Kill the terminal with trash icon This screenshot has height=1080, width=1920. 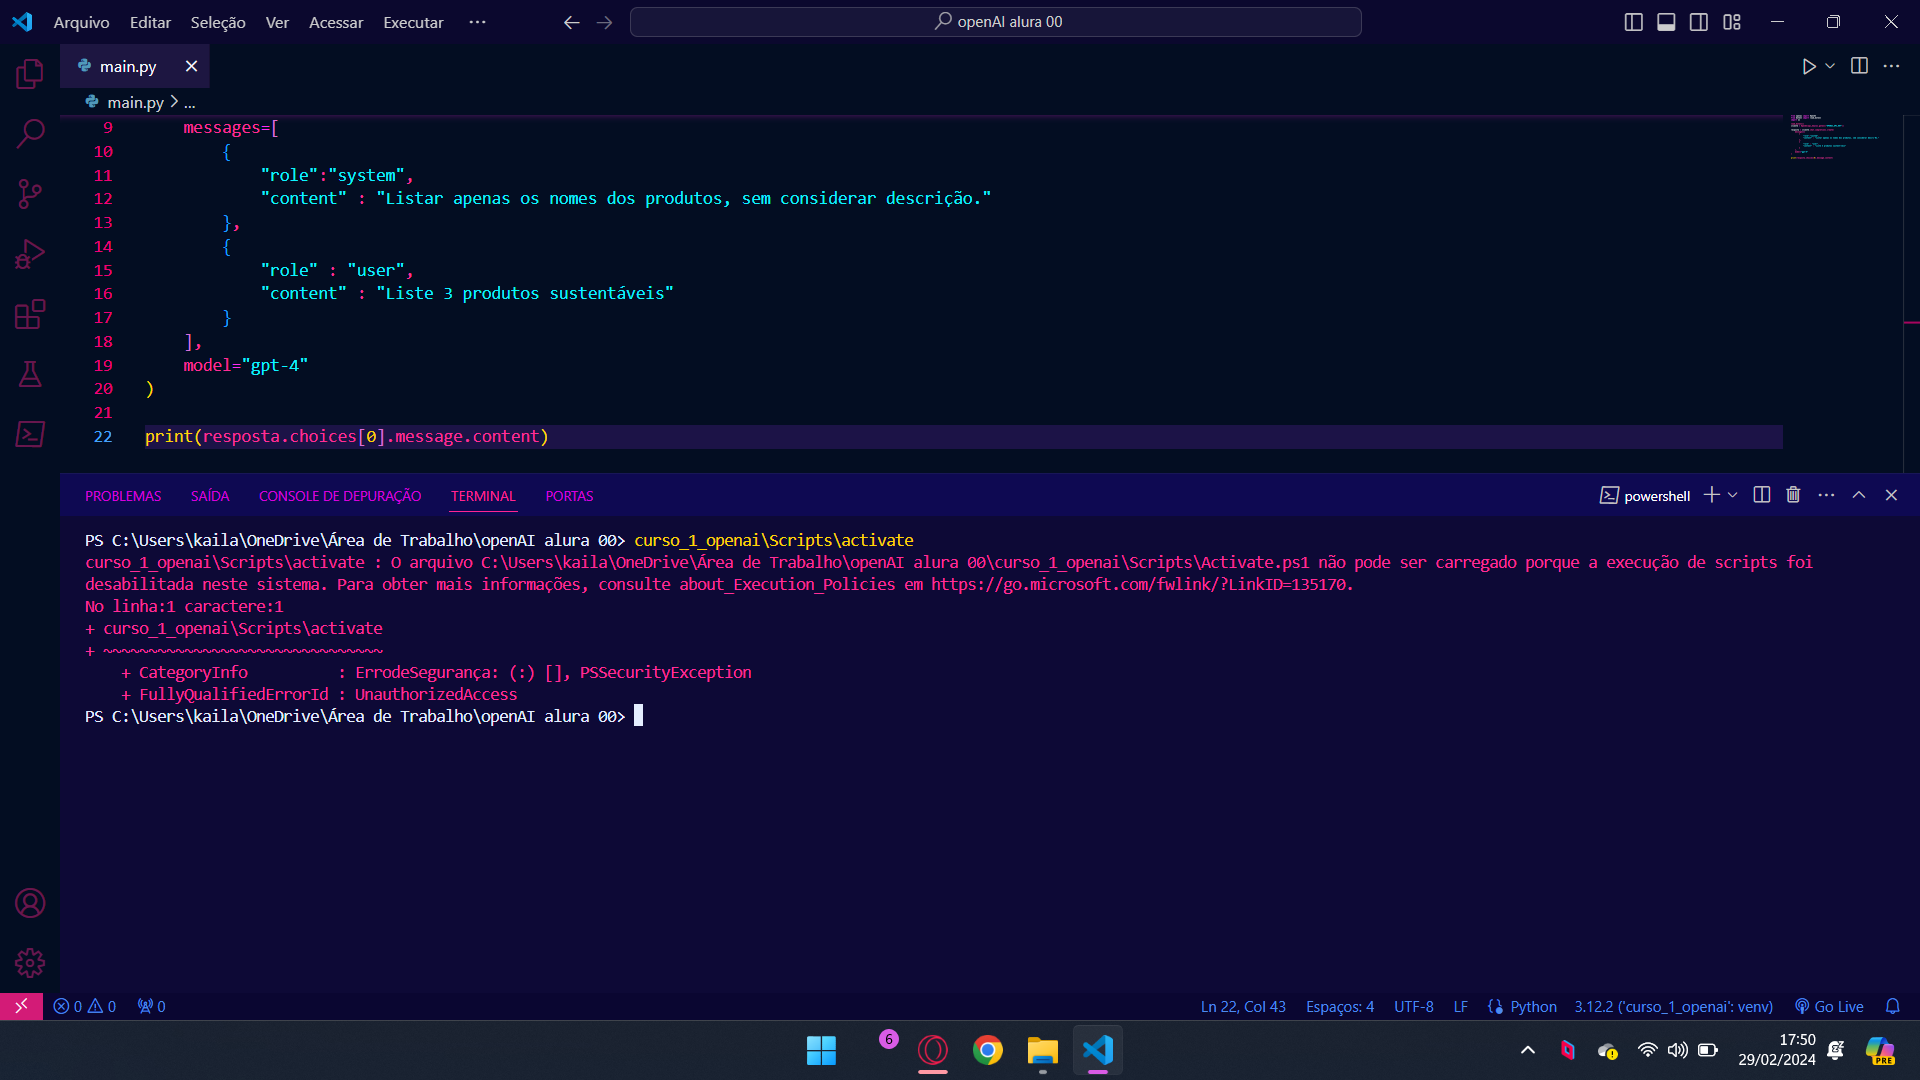click(1793, 495)
